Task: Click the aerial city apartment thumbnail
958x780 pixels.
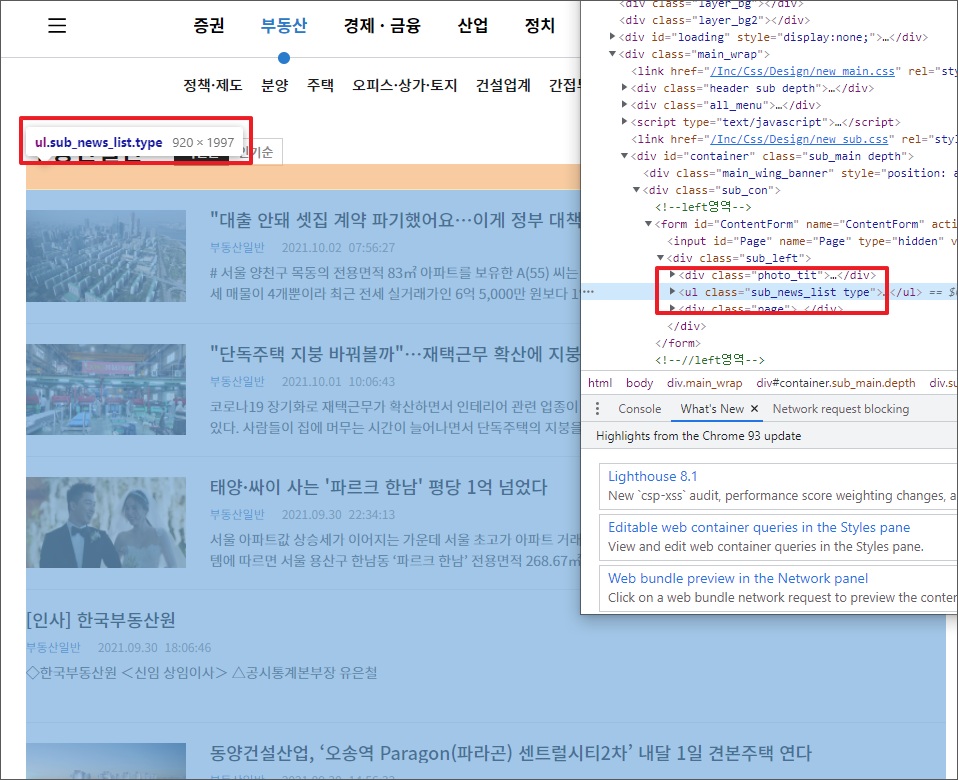Action: [106, 256]
